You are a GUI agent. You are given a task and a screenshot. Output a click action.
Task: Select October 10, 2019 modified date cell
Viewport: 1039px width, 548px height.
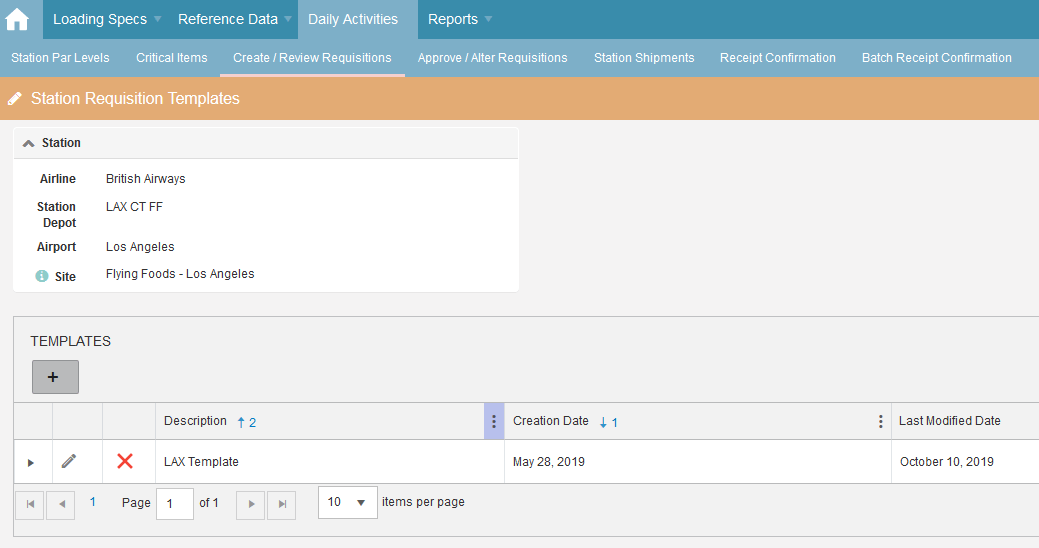pyautogui.click(x=965, y=462)
